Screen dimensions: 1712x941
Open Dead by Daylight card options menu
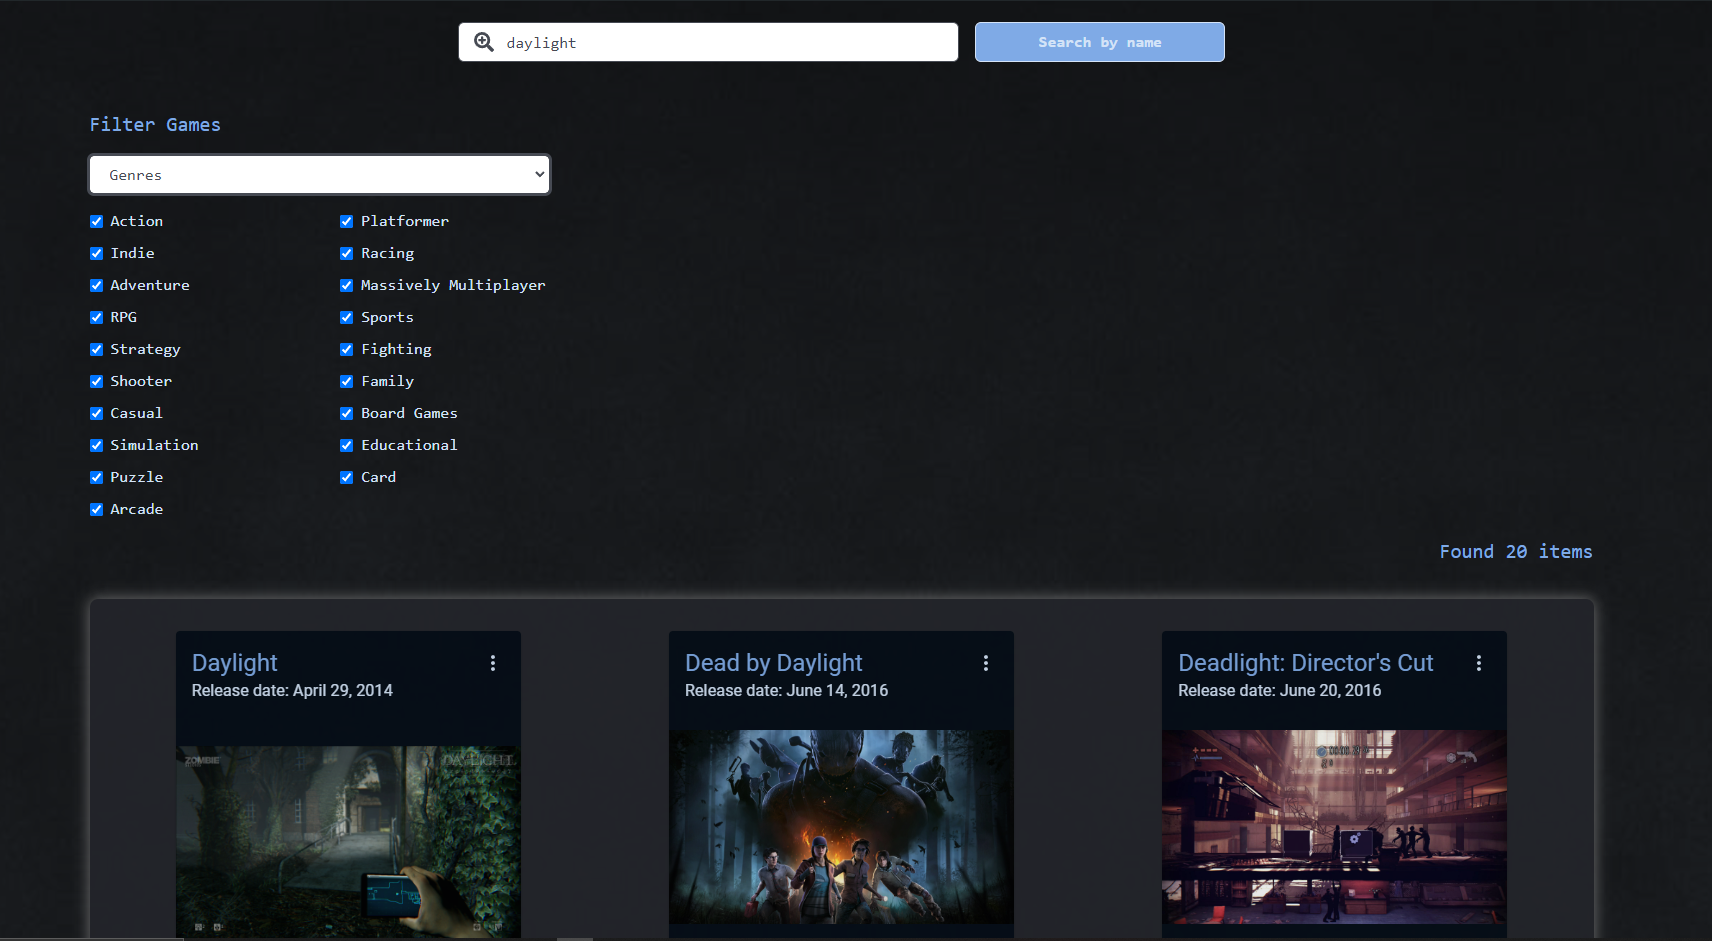pyautogui.click(x=986, y=663)
